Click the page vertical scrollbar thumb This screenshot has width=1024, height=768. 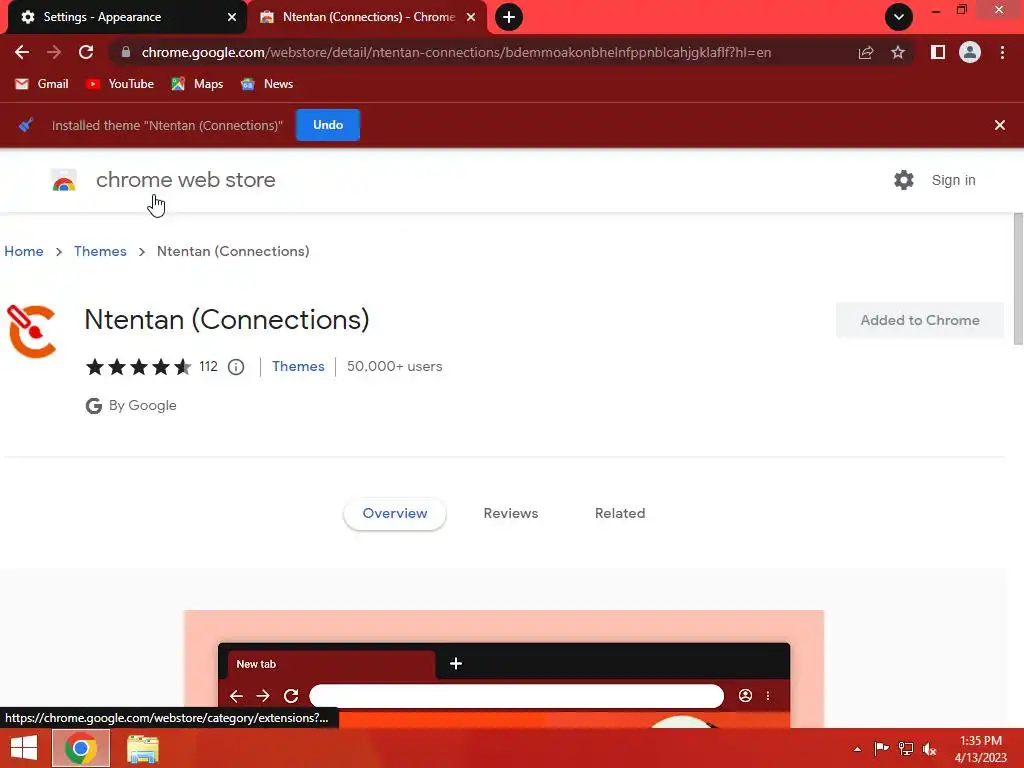click(x=1017, y=279)
